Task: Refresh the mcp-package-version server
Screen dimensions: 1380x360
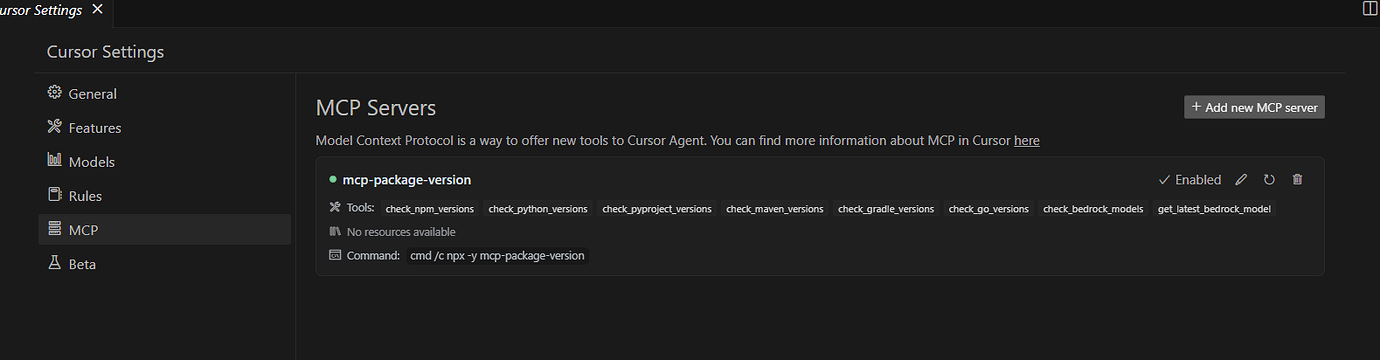Action: click(1269, 180)
